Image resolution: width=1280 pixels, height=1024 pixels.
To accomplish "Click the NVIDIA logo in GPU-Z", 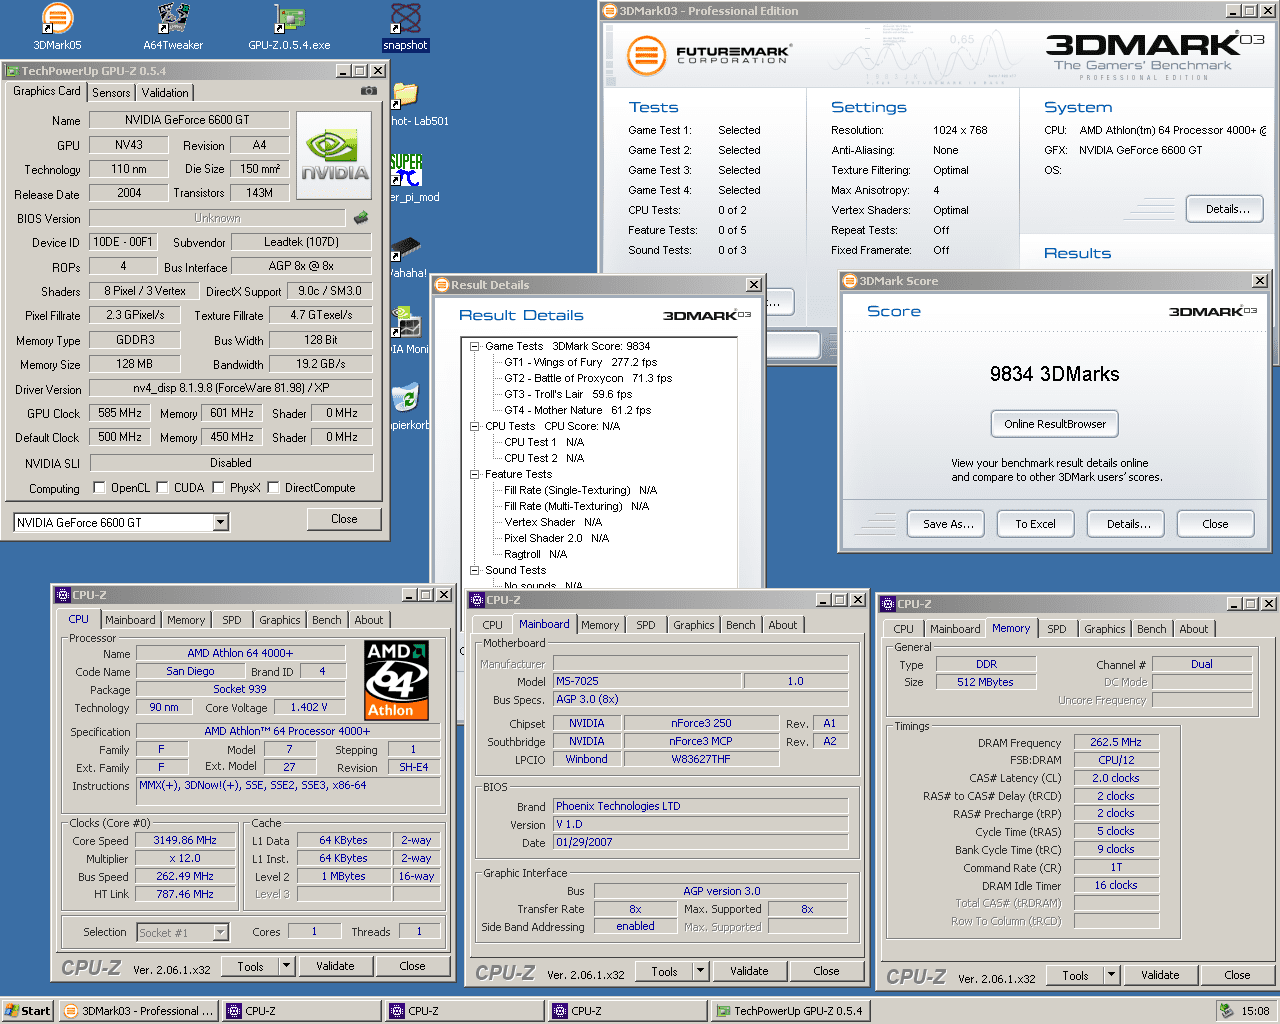I will click(334, 153).
